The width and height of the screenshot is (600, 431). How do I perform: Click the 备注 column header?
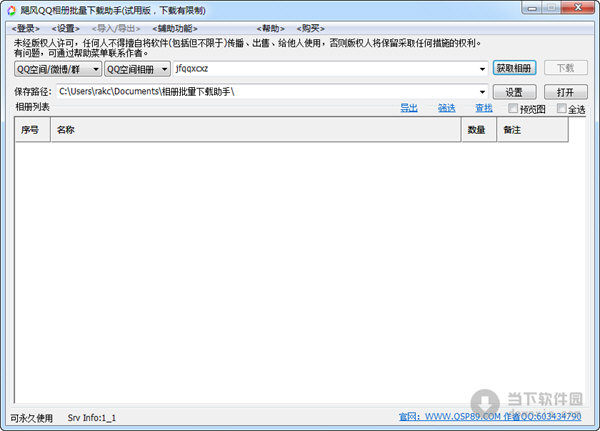(x=532, y=130)
